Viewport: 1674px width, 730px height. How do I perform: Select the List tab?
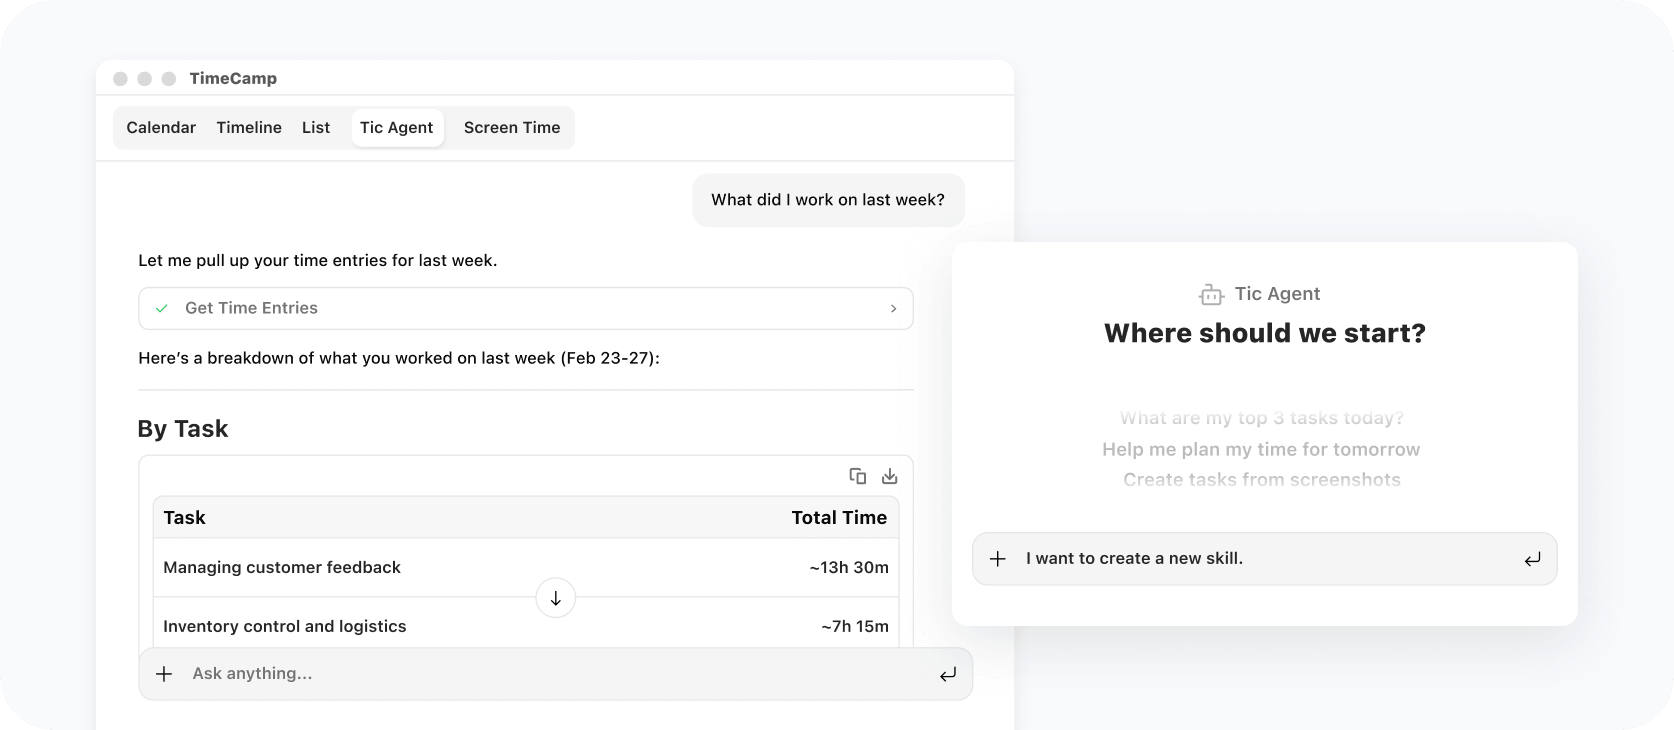(x=315, y=128)
